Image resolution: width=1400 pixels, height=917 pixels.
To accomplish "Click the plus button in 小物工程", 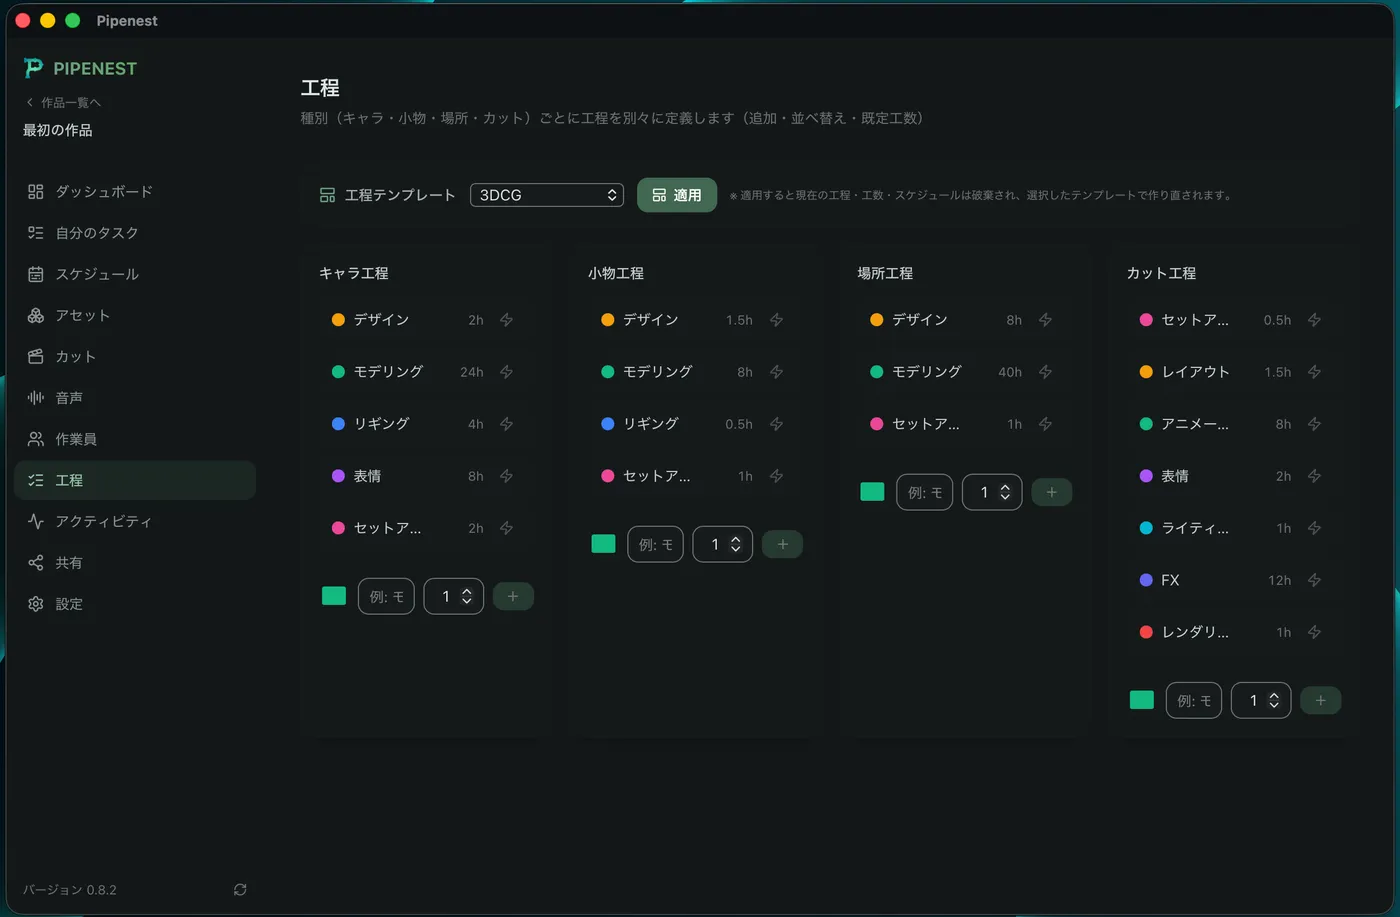I will coord(783,544).
